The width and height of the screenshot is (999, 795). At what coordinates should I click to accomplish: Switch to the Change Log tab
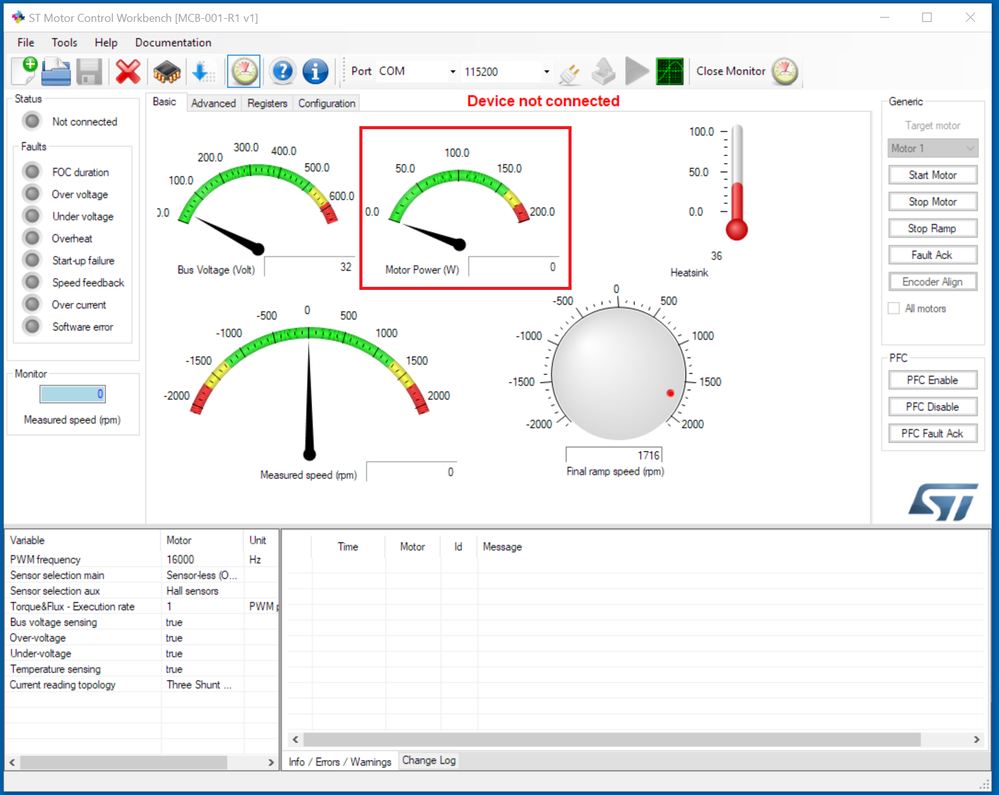point(429,761)
